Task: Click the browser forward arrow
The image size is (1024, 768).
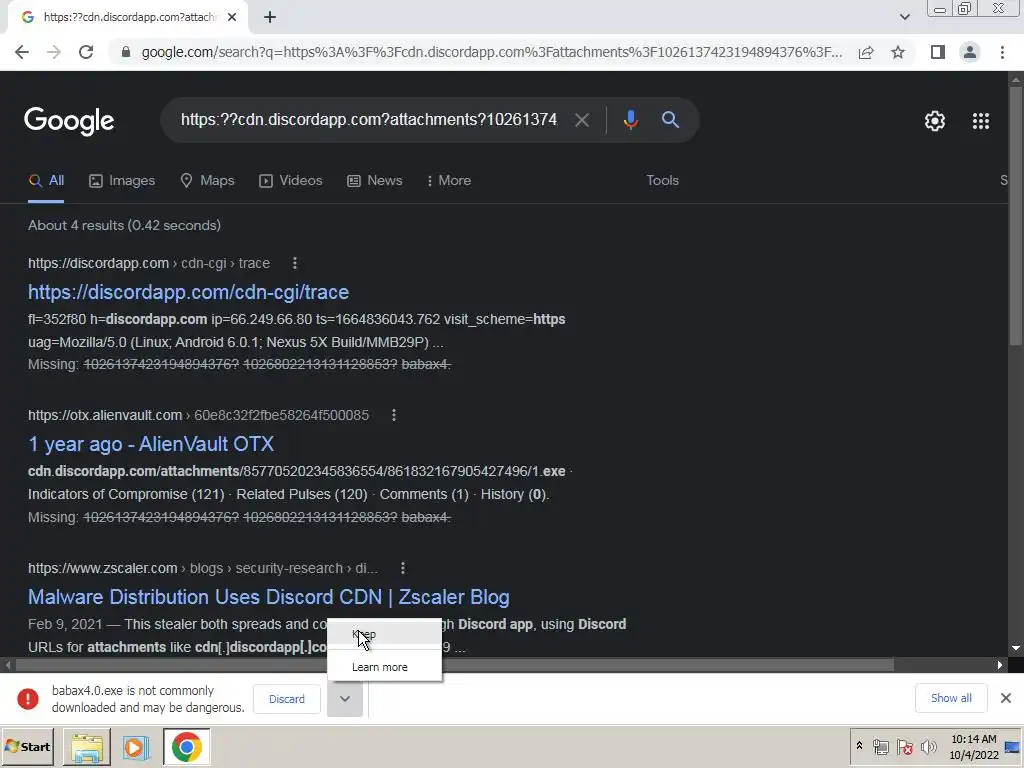Action: point(54,52)
